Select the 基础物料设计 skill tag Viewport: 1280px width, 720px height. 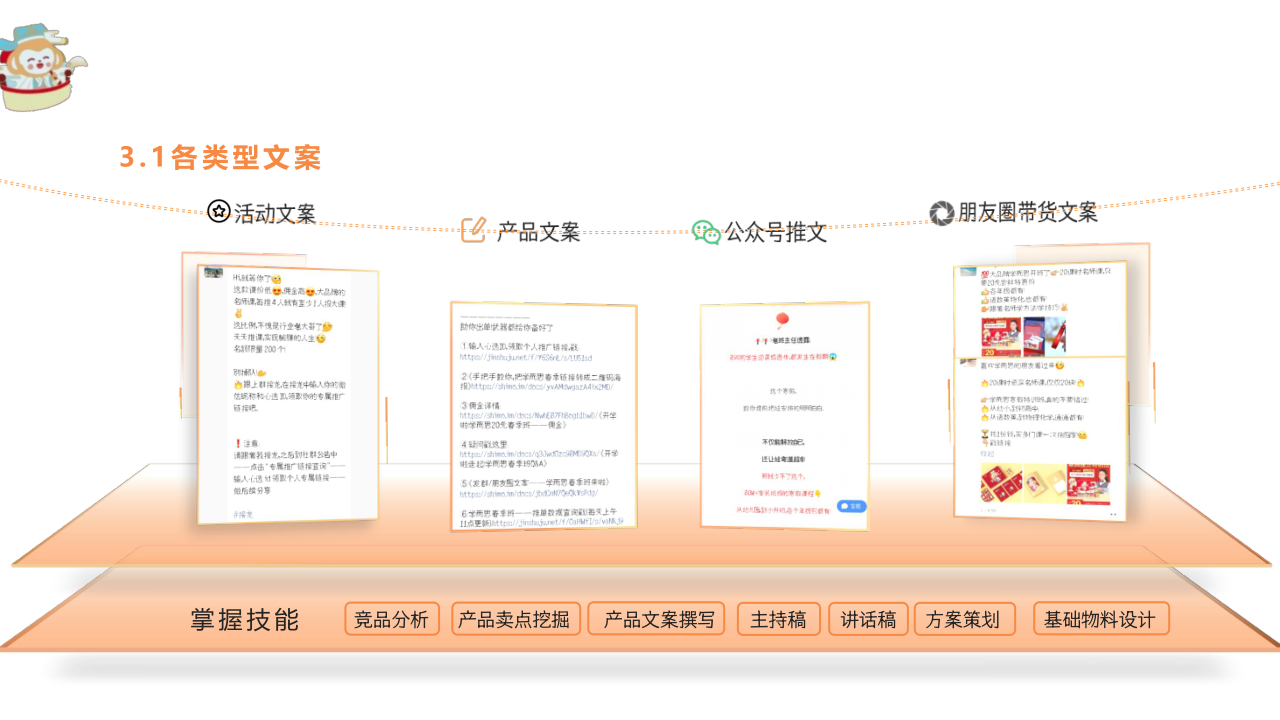pyautogui.click(x=1100, y=619)
